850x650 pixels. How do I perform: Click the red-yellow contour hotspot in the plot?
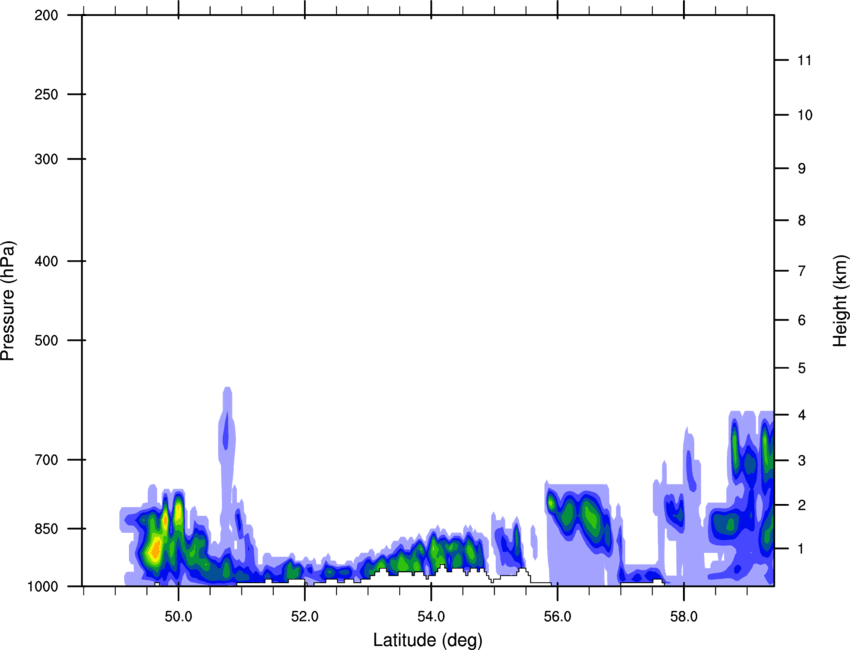click(x=154, y=549)
